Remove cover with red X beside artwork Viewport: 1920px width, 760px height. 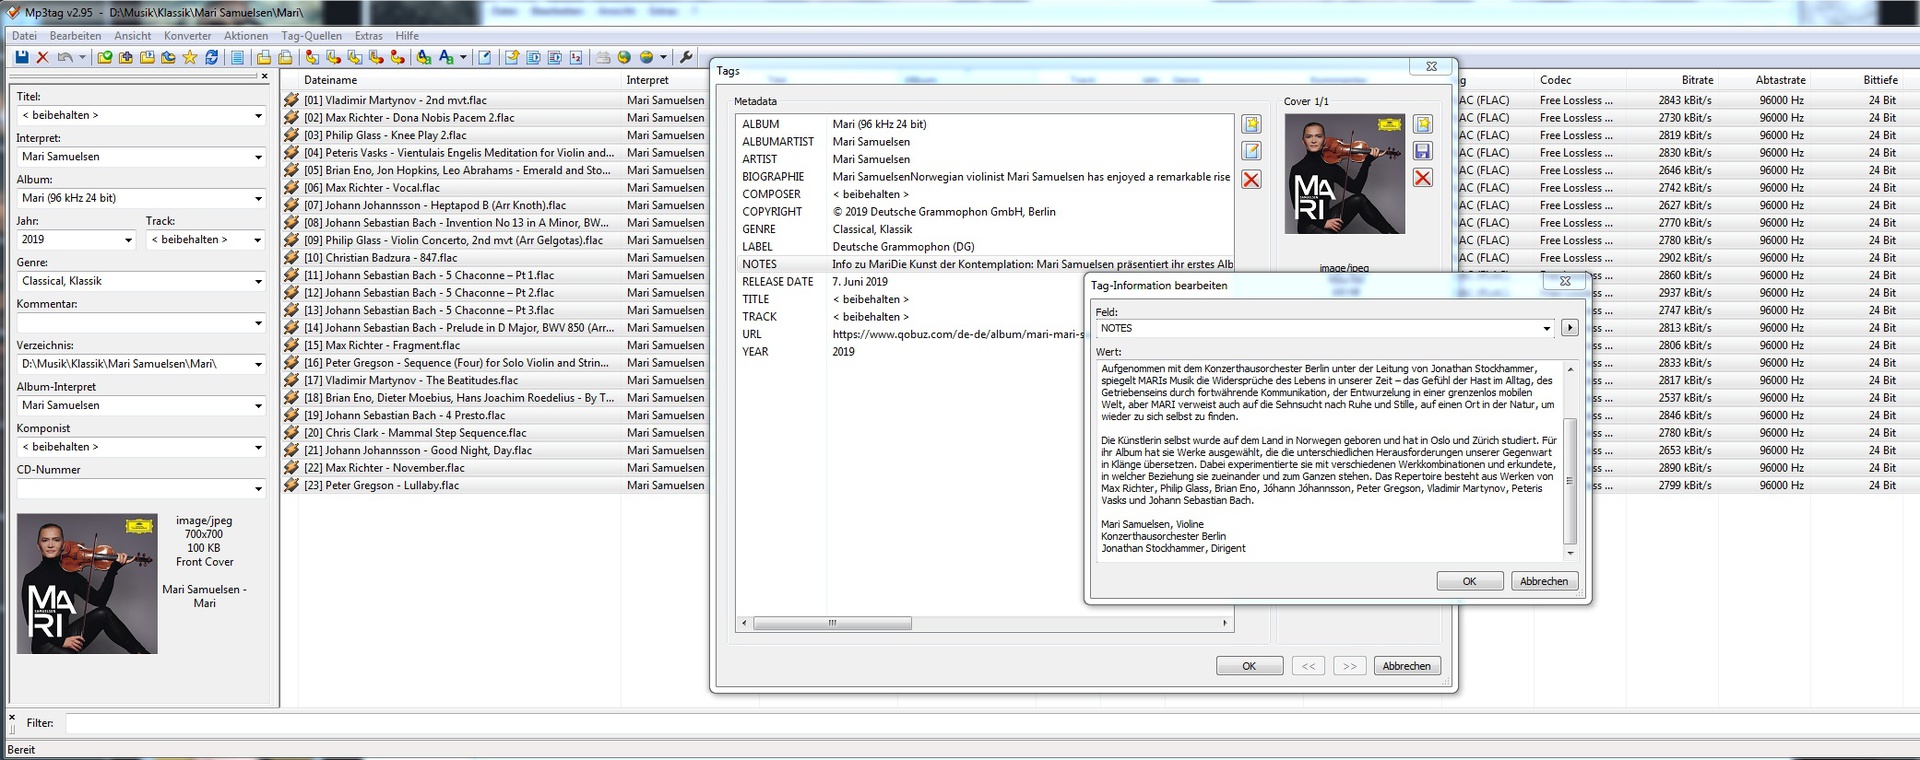(1423, 178)
